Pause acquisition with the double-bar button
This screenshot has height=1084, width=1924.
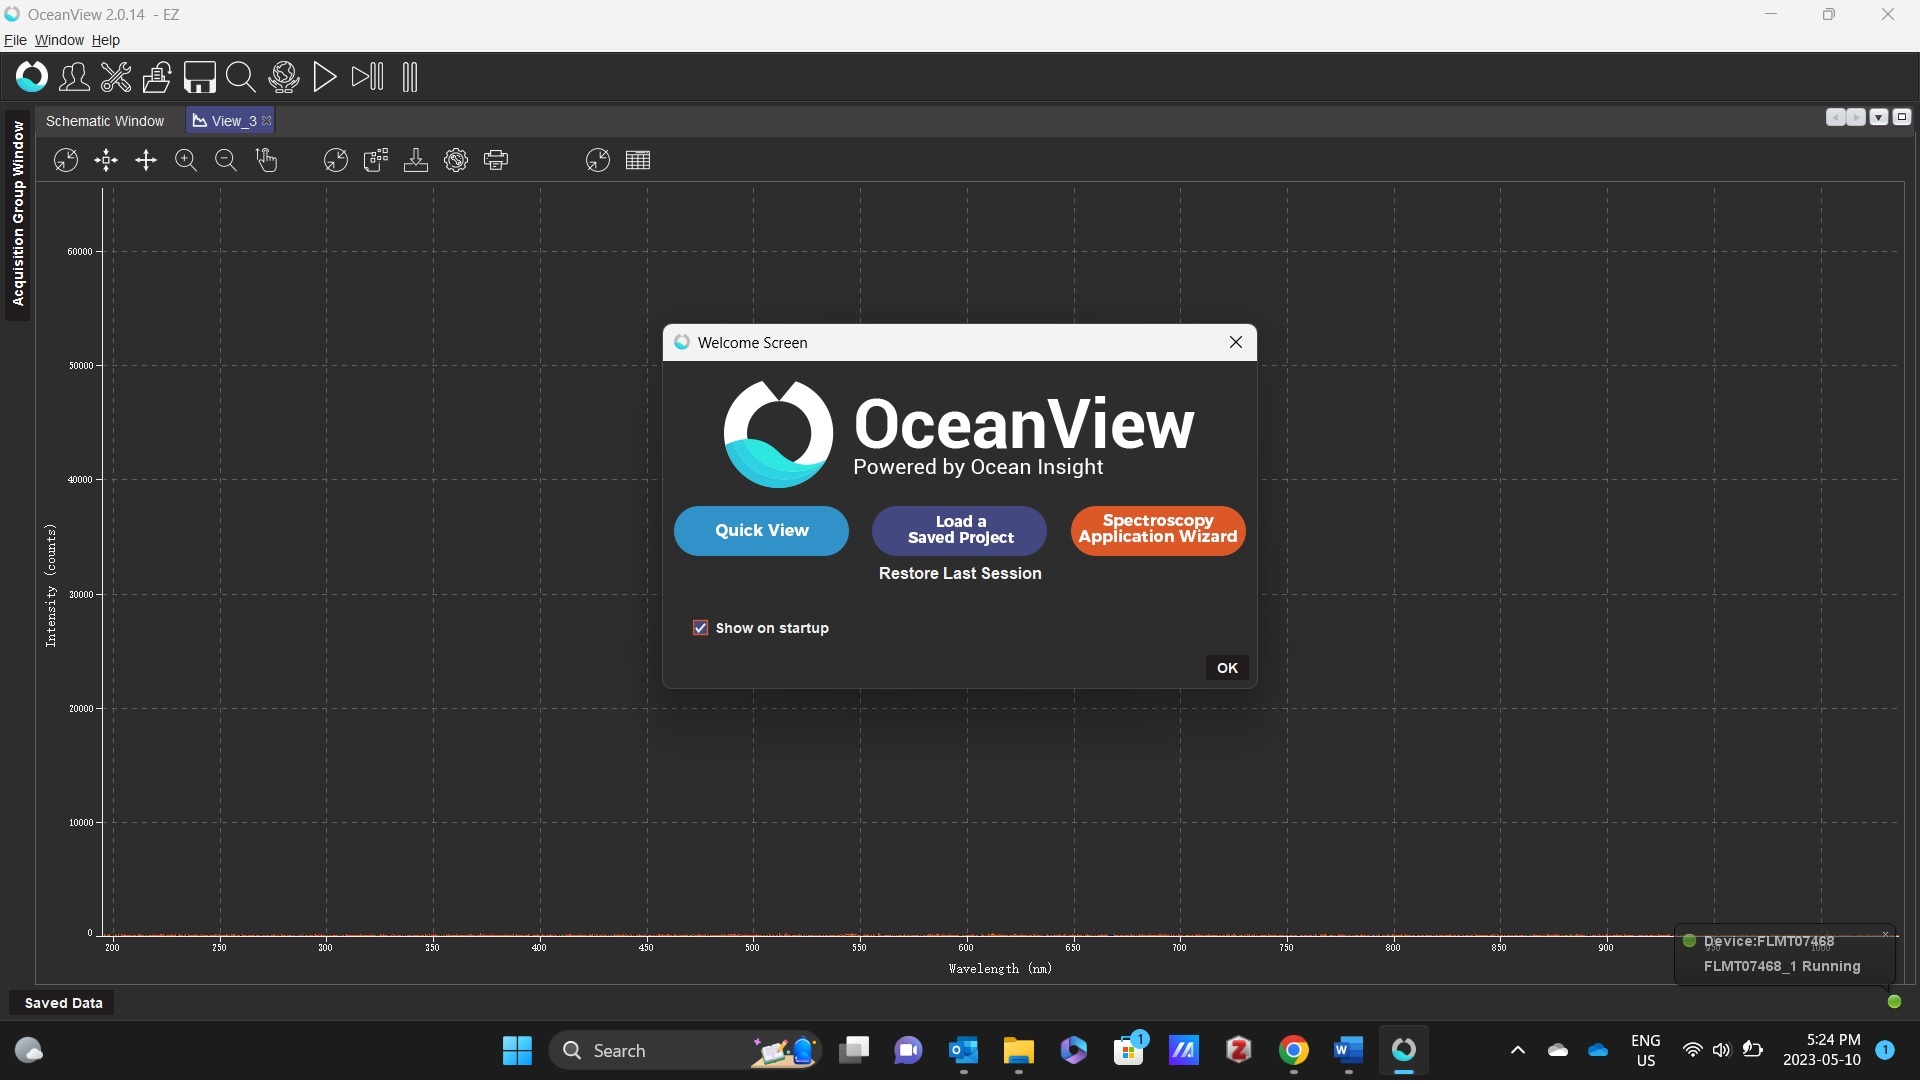pyautogui.click(x=410, y=77)
